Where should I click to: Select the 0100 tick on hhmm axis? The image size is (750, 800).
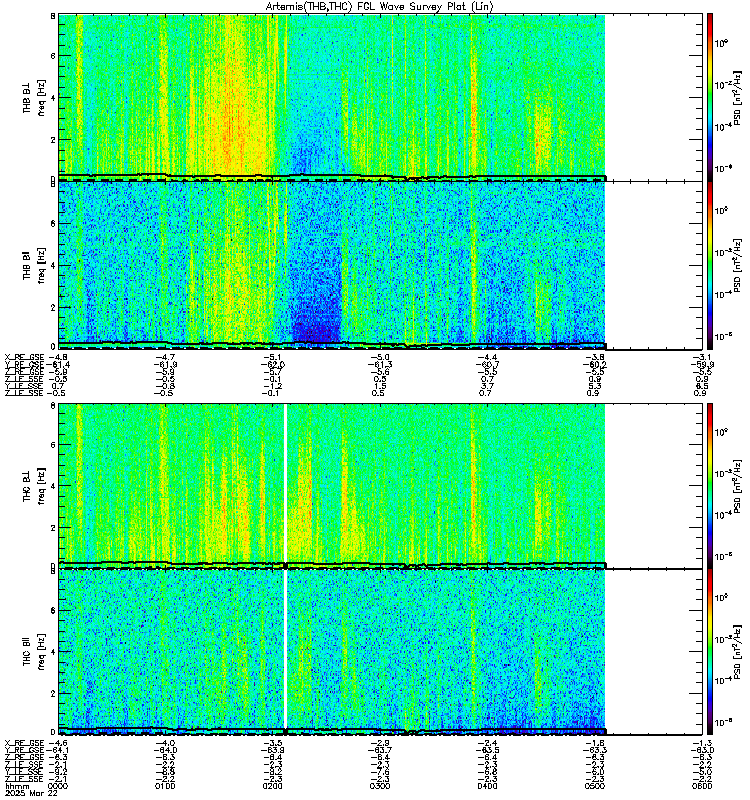click(166, 785)
